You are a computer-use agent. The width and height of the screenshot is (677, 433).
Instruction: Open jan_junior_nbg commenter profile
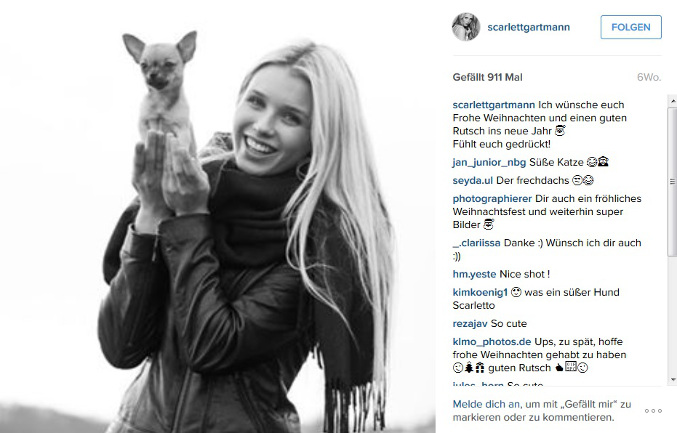click(x=489, y=162)
